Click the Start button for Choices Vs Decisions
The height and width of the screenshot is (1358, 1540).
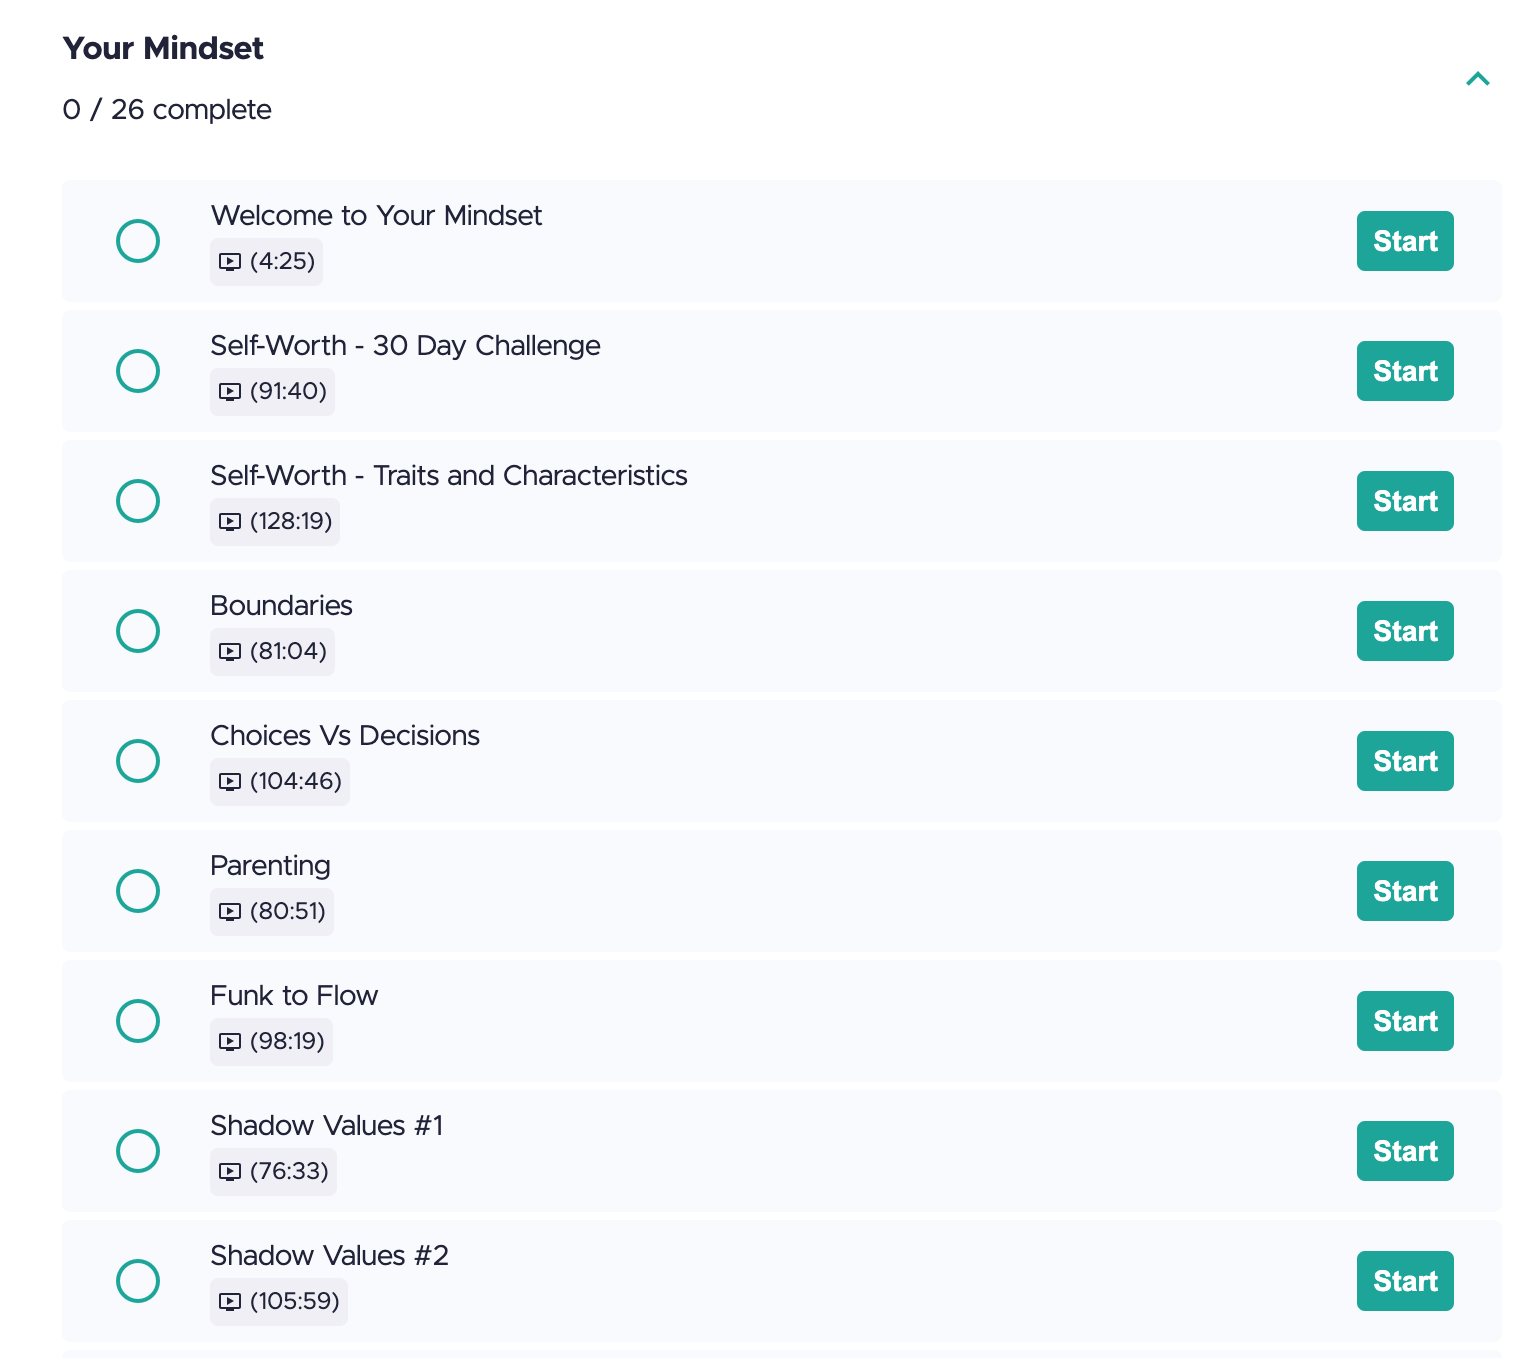point(1404,761)
